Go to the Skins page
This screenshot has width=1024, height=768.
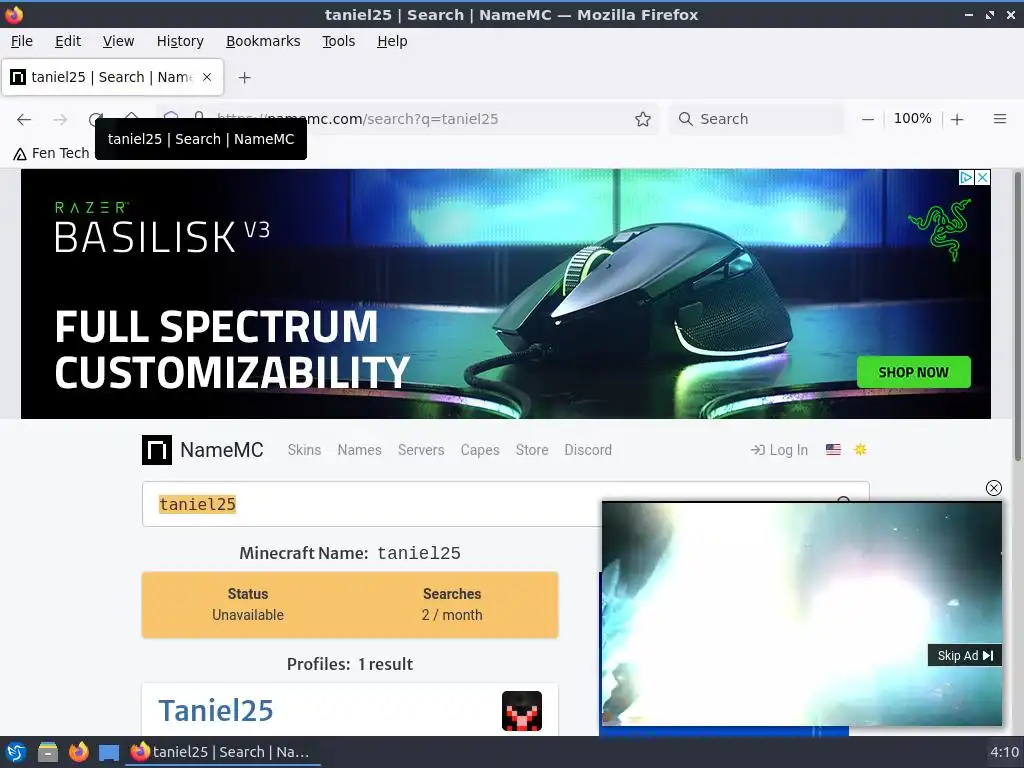click(304, 450)
